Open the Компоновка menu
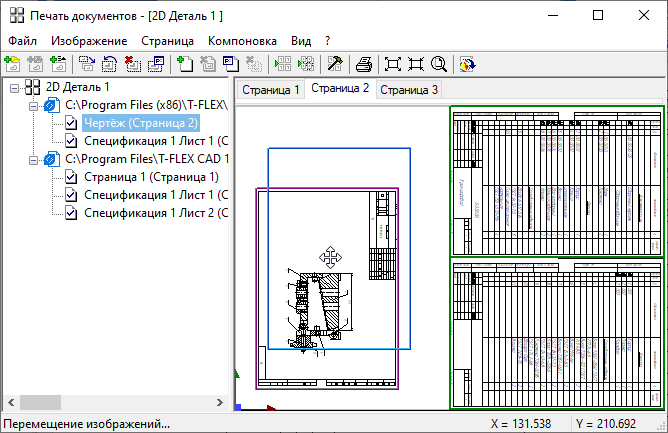The width and height of the screenshot is (668, 433). (242, 41)
